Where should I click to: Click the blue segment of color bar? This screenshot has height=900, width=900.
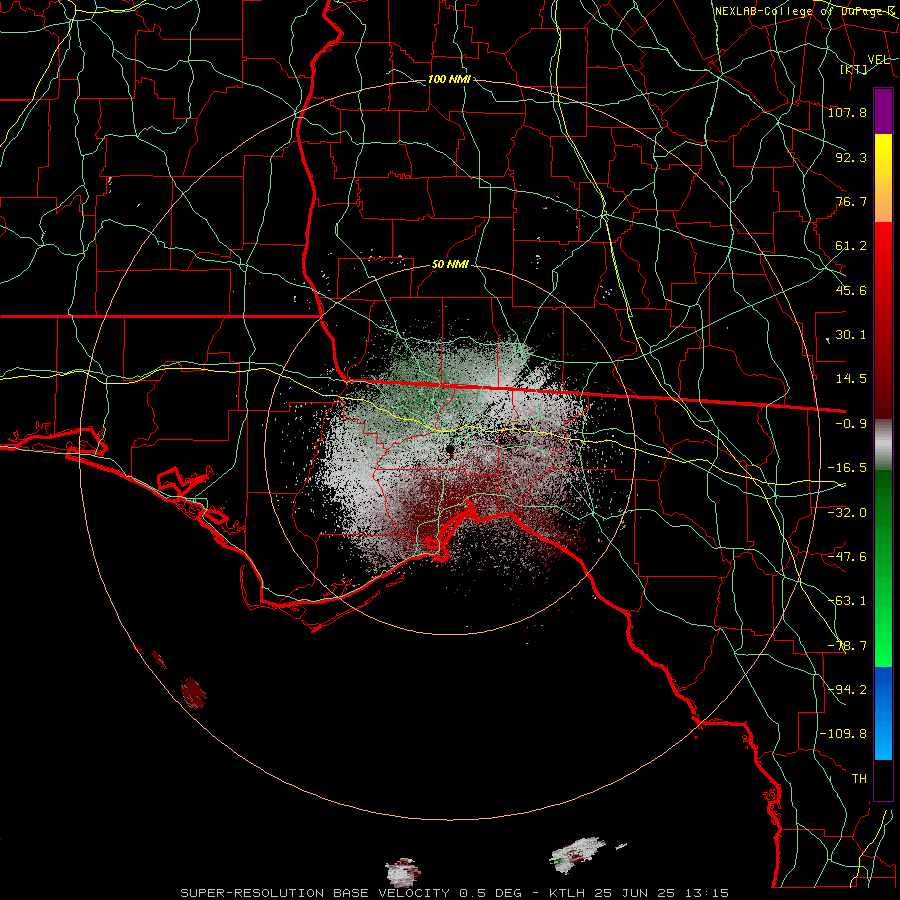883,713
